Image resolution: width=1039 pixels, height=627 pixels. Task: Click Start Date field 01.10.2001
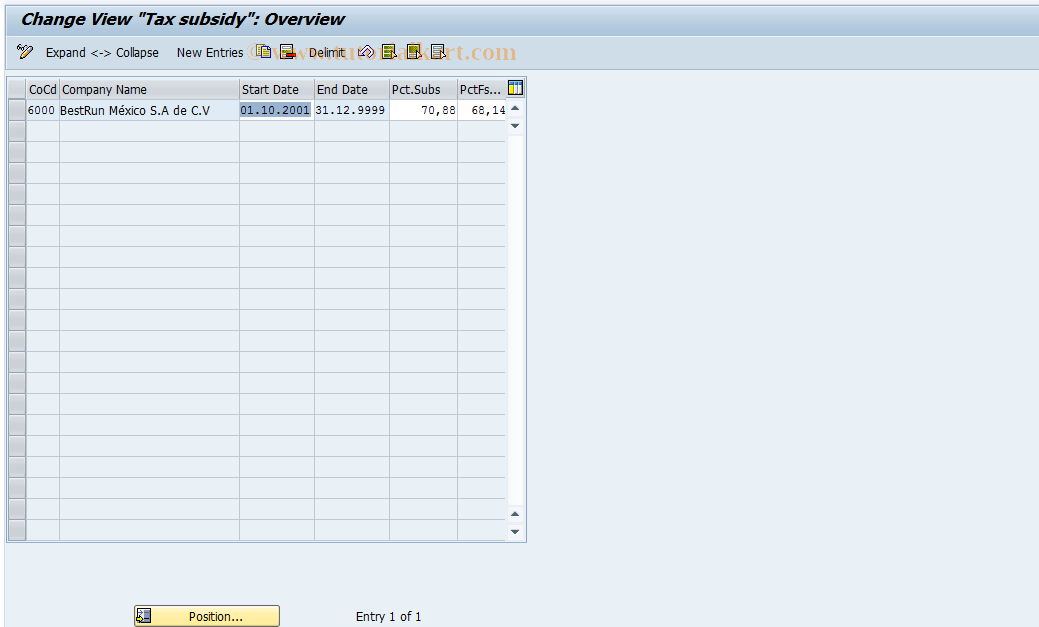point(276,110)
